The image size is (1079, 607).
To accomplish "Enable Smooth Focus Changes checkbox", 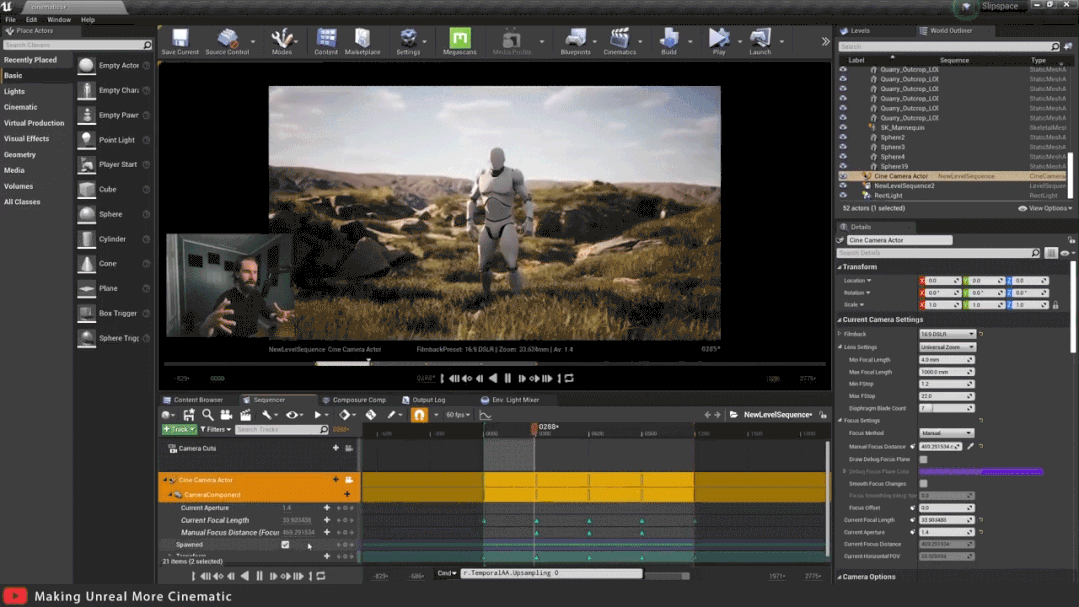I will 923,483.
